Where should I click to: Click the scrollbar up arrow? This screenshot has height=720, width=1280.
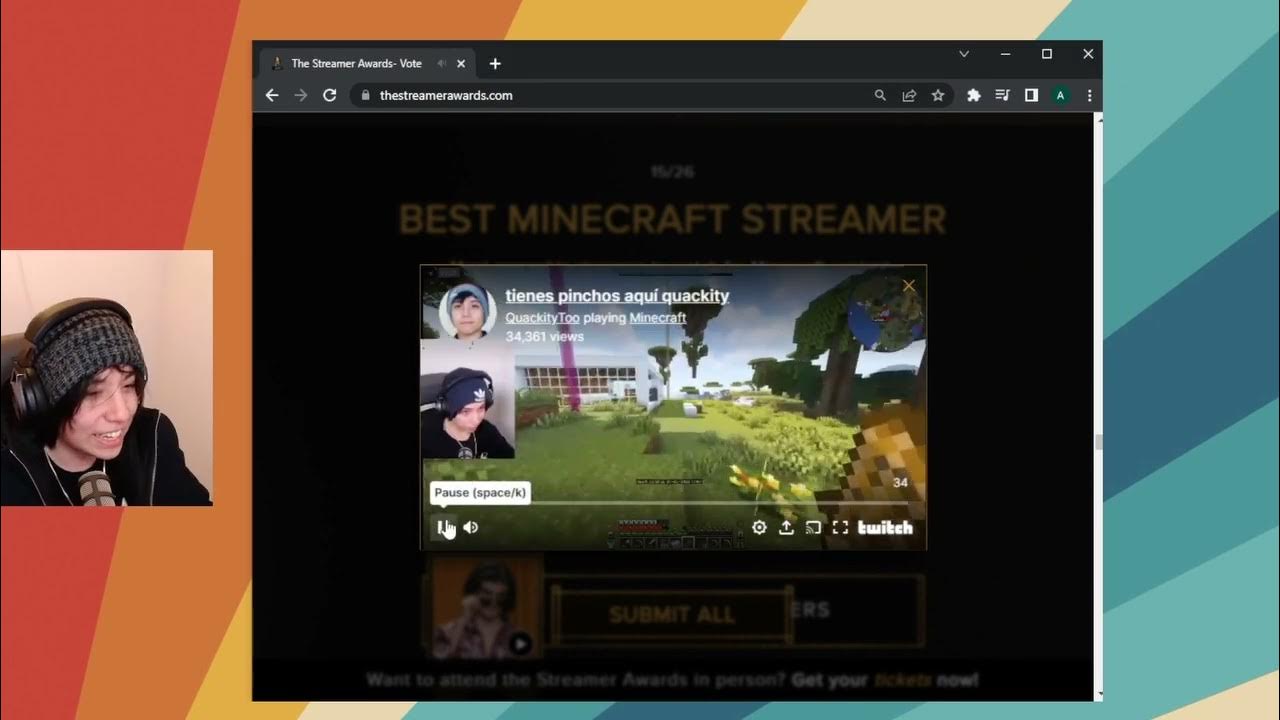point(1098,119)
